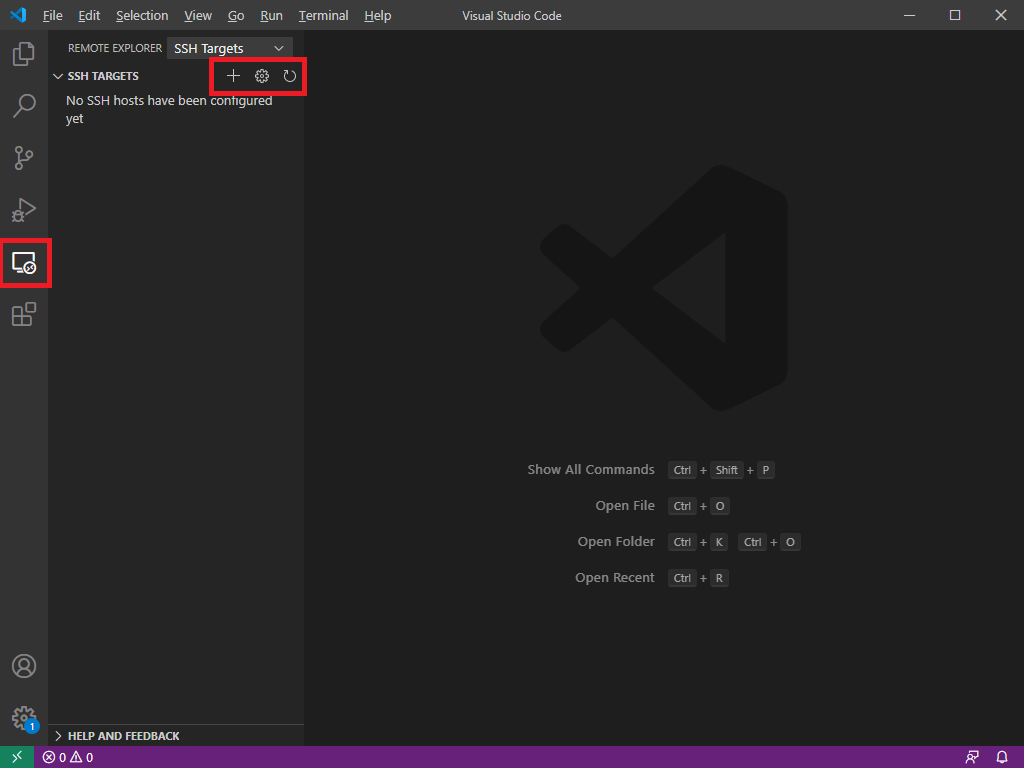Maximize the Visual Studio Code window
This screenshot has height=768, width=1024.
955,15
